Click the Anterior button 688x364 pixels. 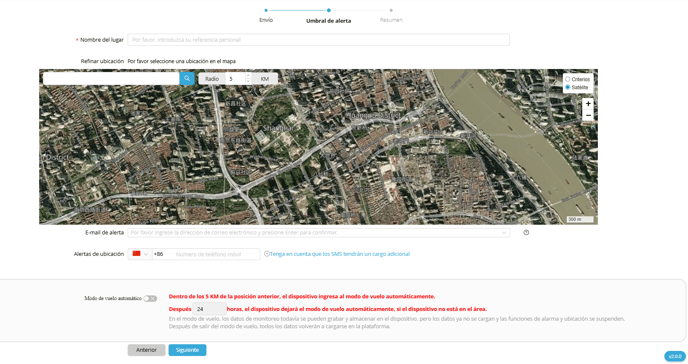pyautogui.click(x=146, y=350)
